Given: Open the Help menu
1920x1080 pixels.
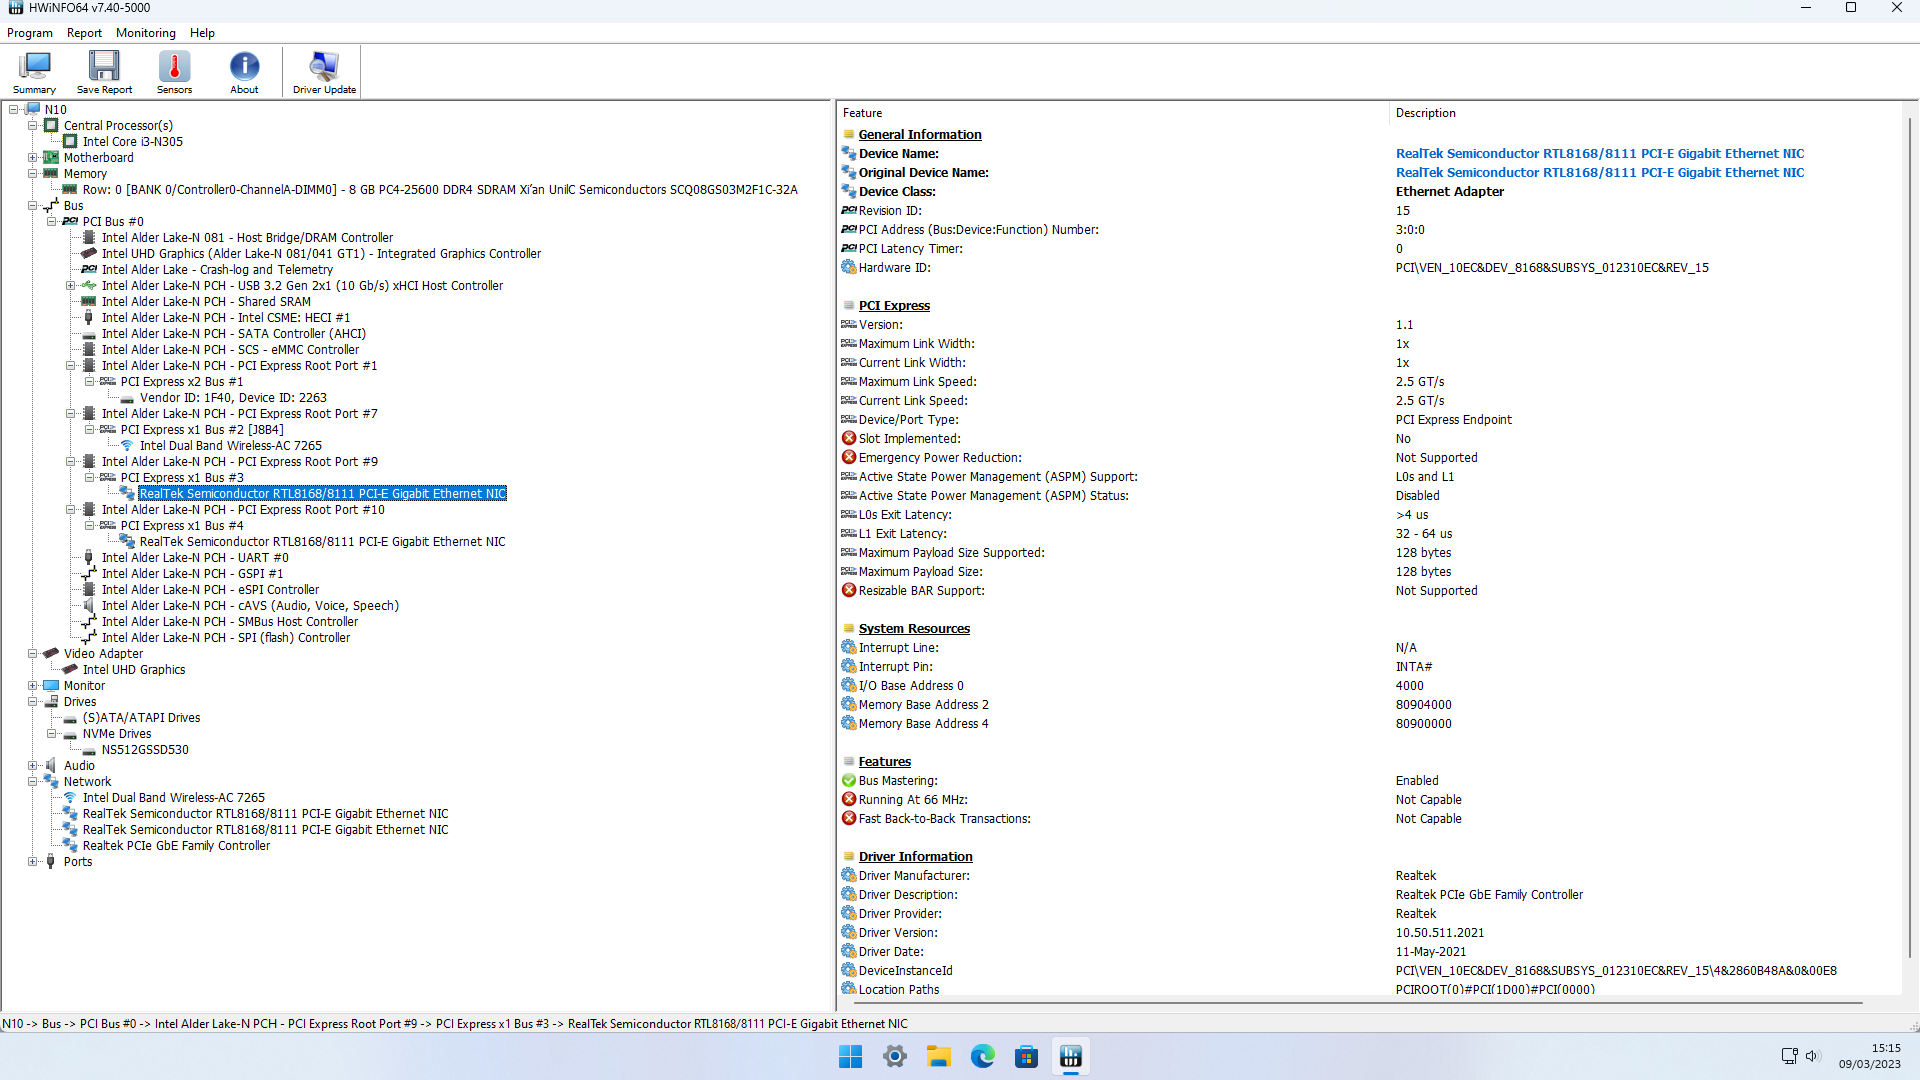Looking at the screenshot, I should click(202, 33).
